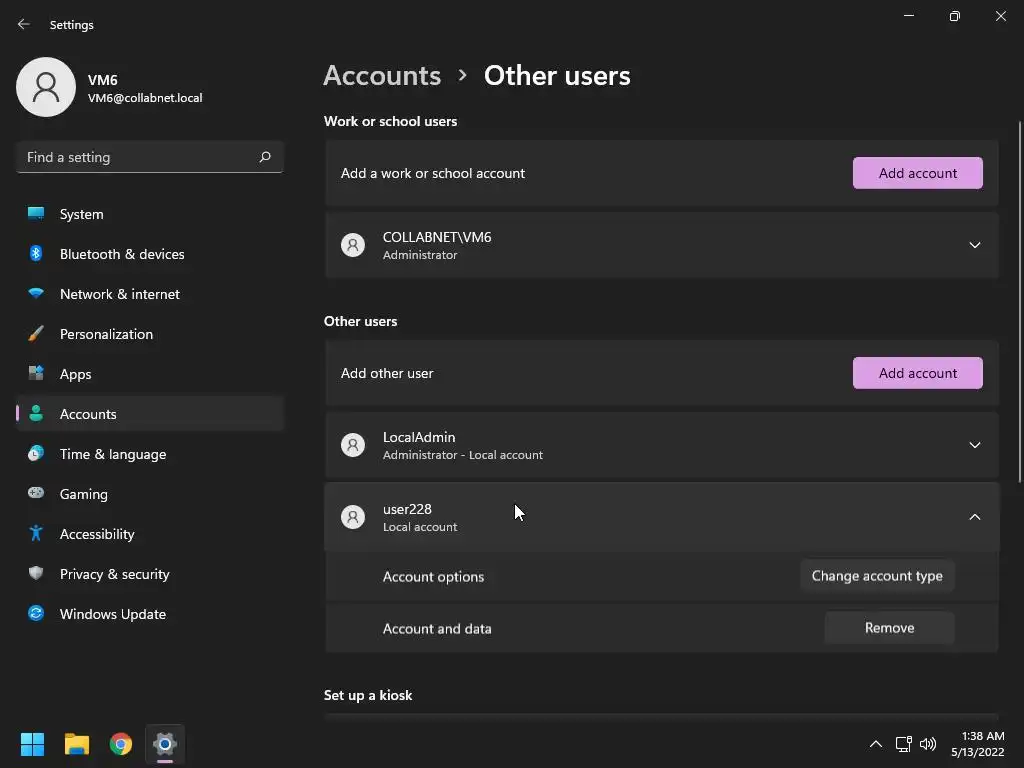Click the Windows Update icon in sidebar

click(36, 614)
